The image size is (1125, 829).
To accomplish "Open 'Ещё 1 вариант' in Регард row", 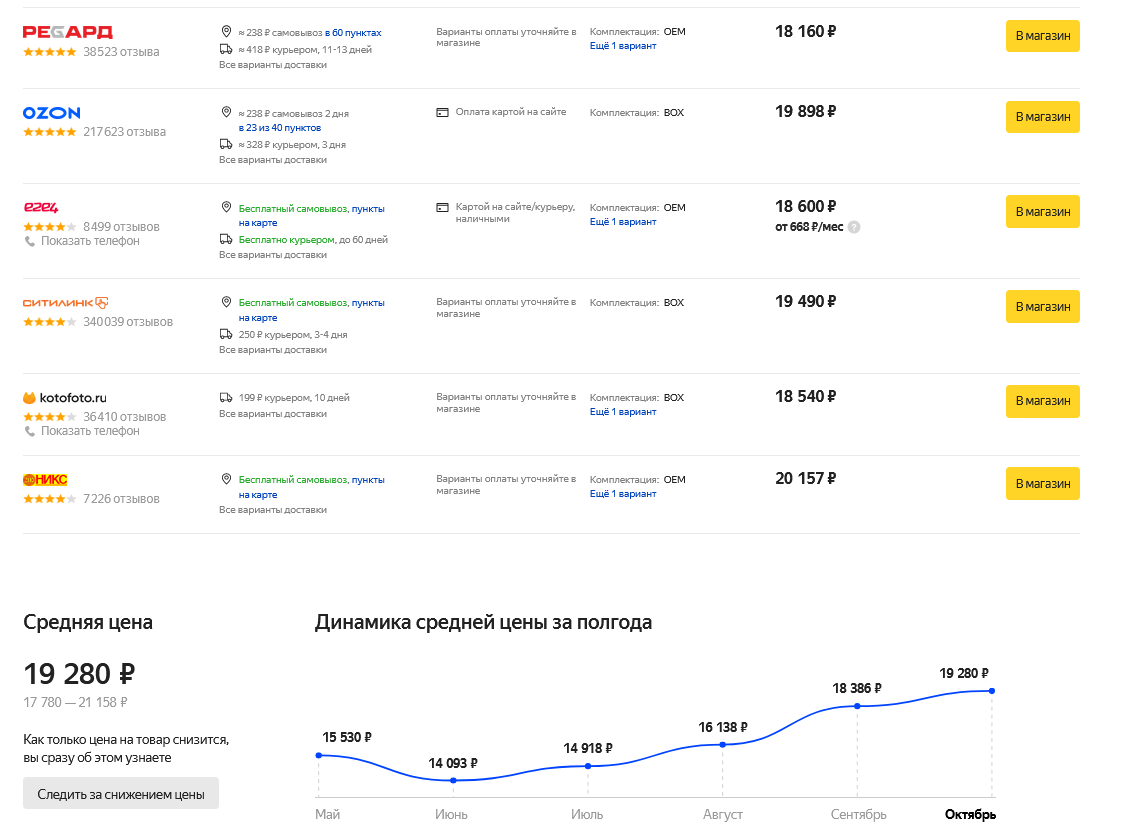I will pos(623,46).
